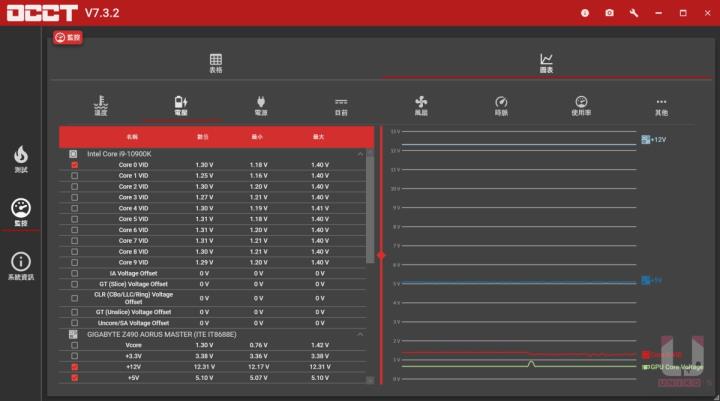Open the info icon in title bar
720x401 pixels.
point(585,13)
